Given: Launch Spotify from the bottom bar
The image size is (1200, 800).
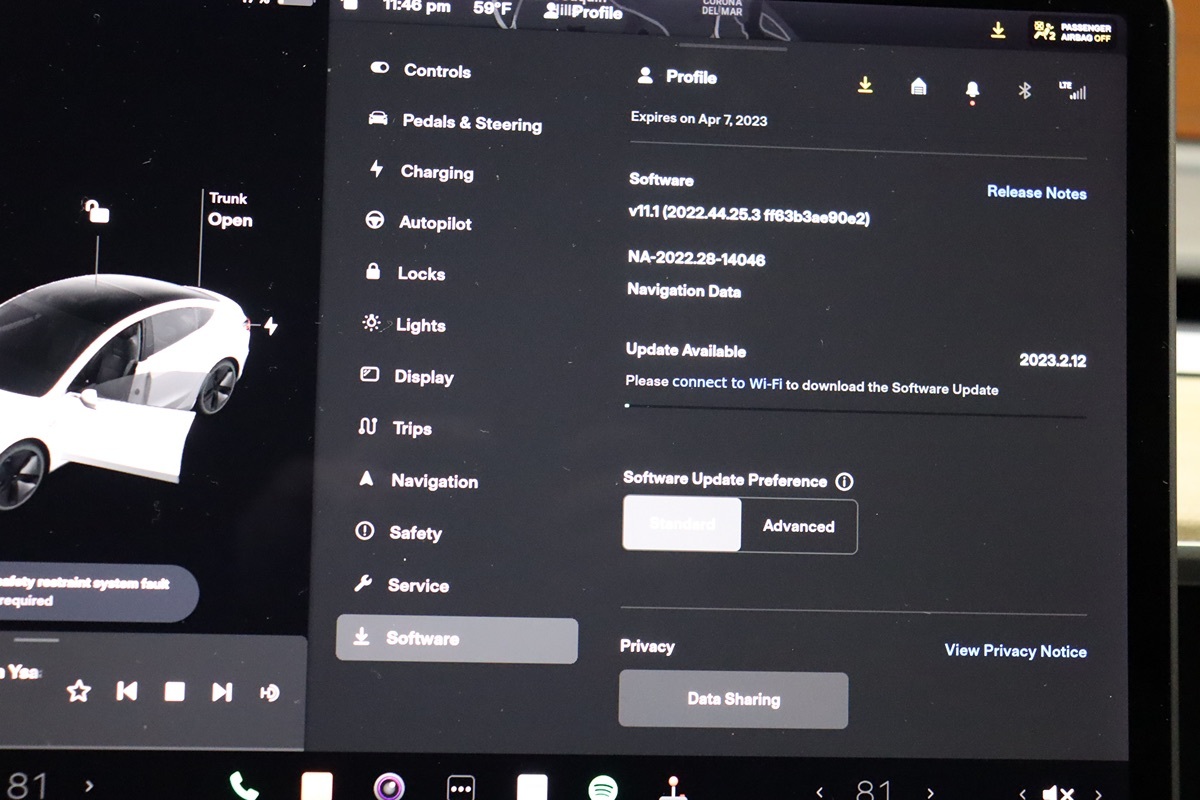Looking at the screenshot, I should (603, 788).
